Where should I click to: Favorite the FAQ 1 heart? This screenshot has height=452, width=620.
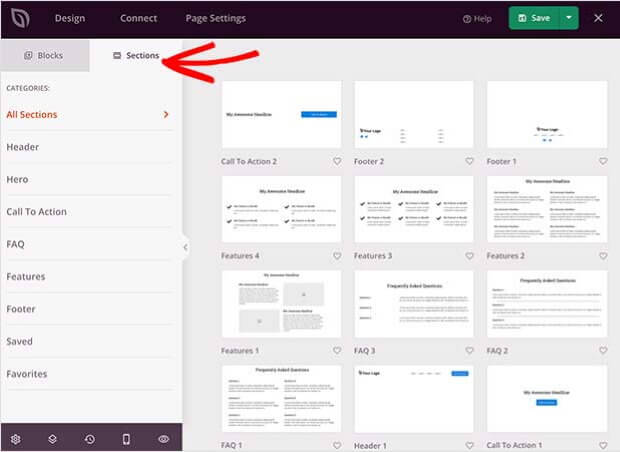337,446
